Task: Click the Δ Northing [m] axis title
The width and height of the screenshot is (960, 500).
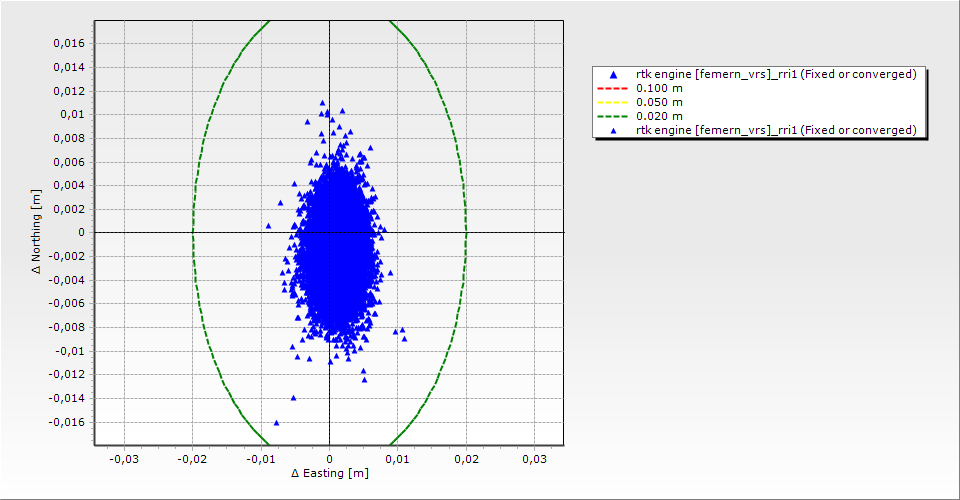Action: tap(38, 233)
